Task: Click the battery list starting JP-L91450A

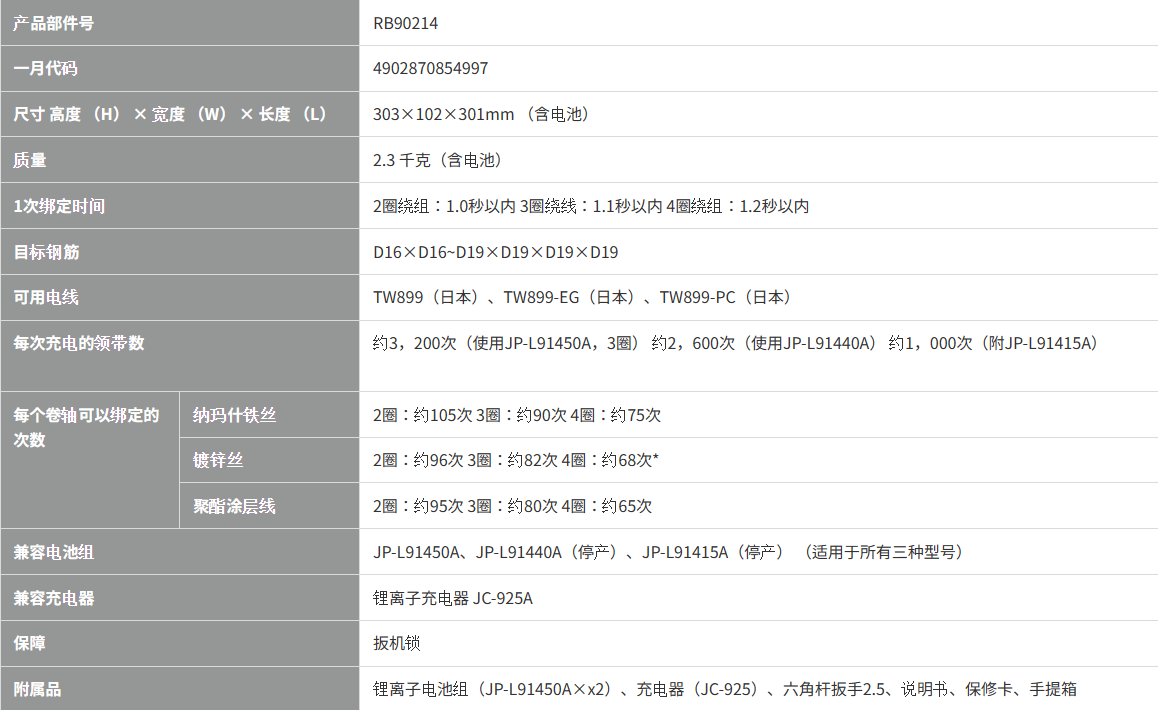Action: [x=669, y=553]
